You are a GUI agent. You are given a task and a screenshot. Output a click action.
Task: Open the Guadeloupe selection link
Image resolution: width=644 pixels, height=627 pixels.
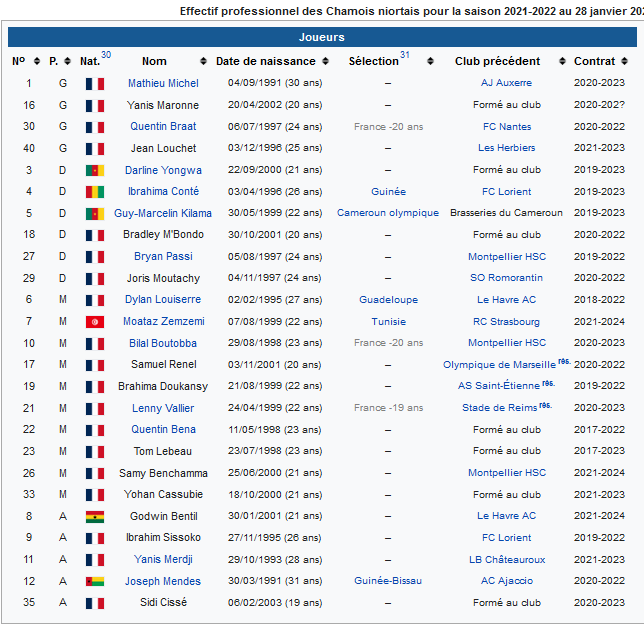pyautogui.click(x=388, y=300)
